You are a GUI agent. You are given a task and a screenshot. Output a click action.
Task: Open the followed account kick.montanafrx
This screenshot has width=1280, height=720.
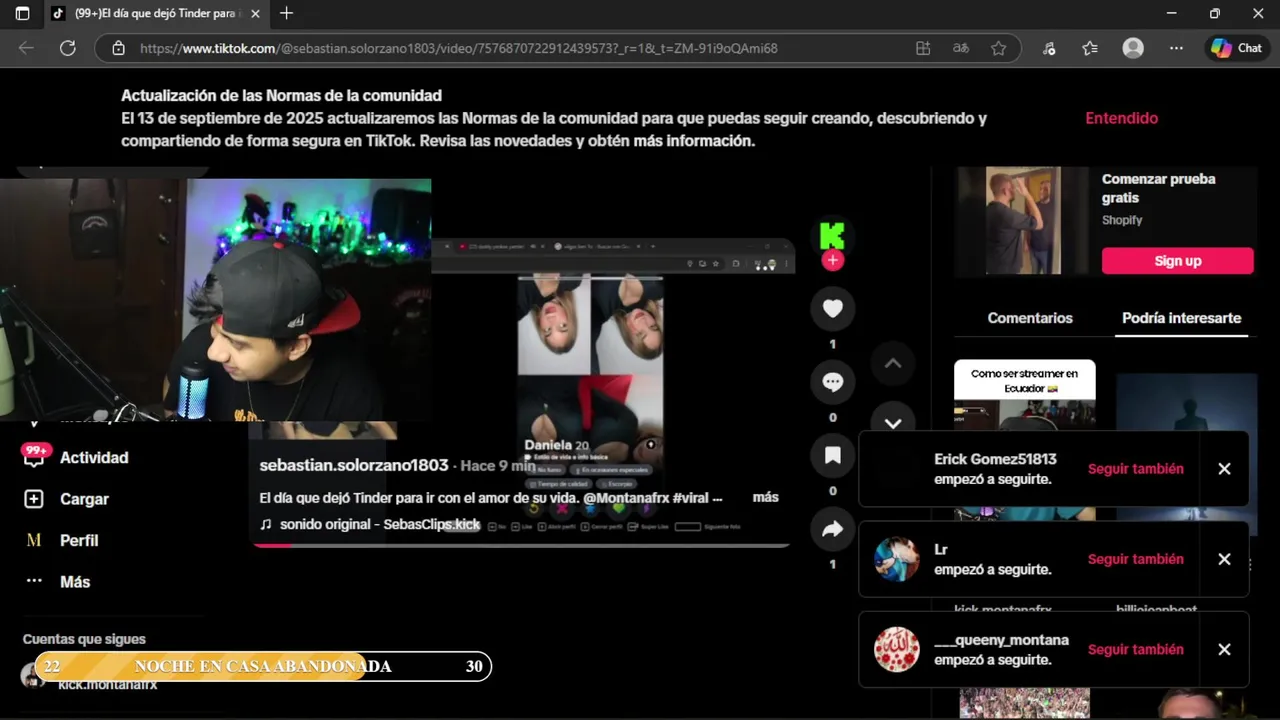pyautogui.click(x=107, y=685)
